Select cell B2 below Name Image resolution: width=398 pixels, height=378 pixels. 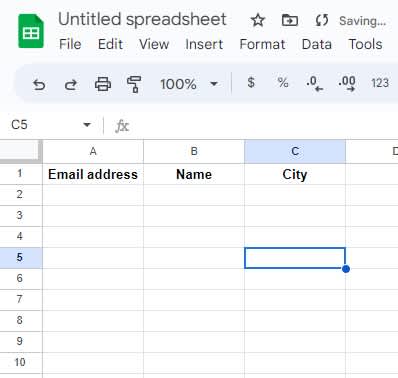pyautogui.click(x=194, y=195)
